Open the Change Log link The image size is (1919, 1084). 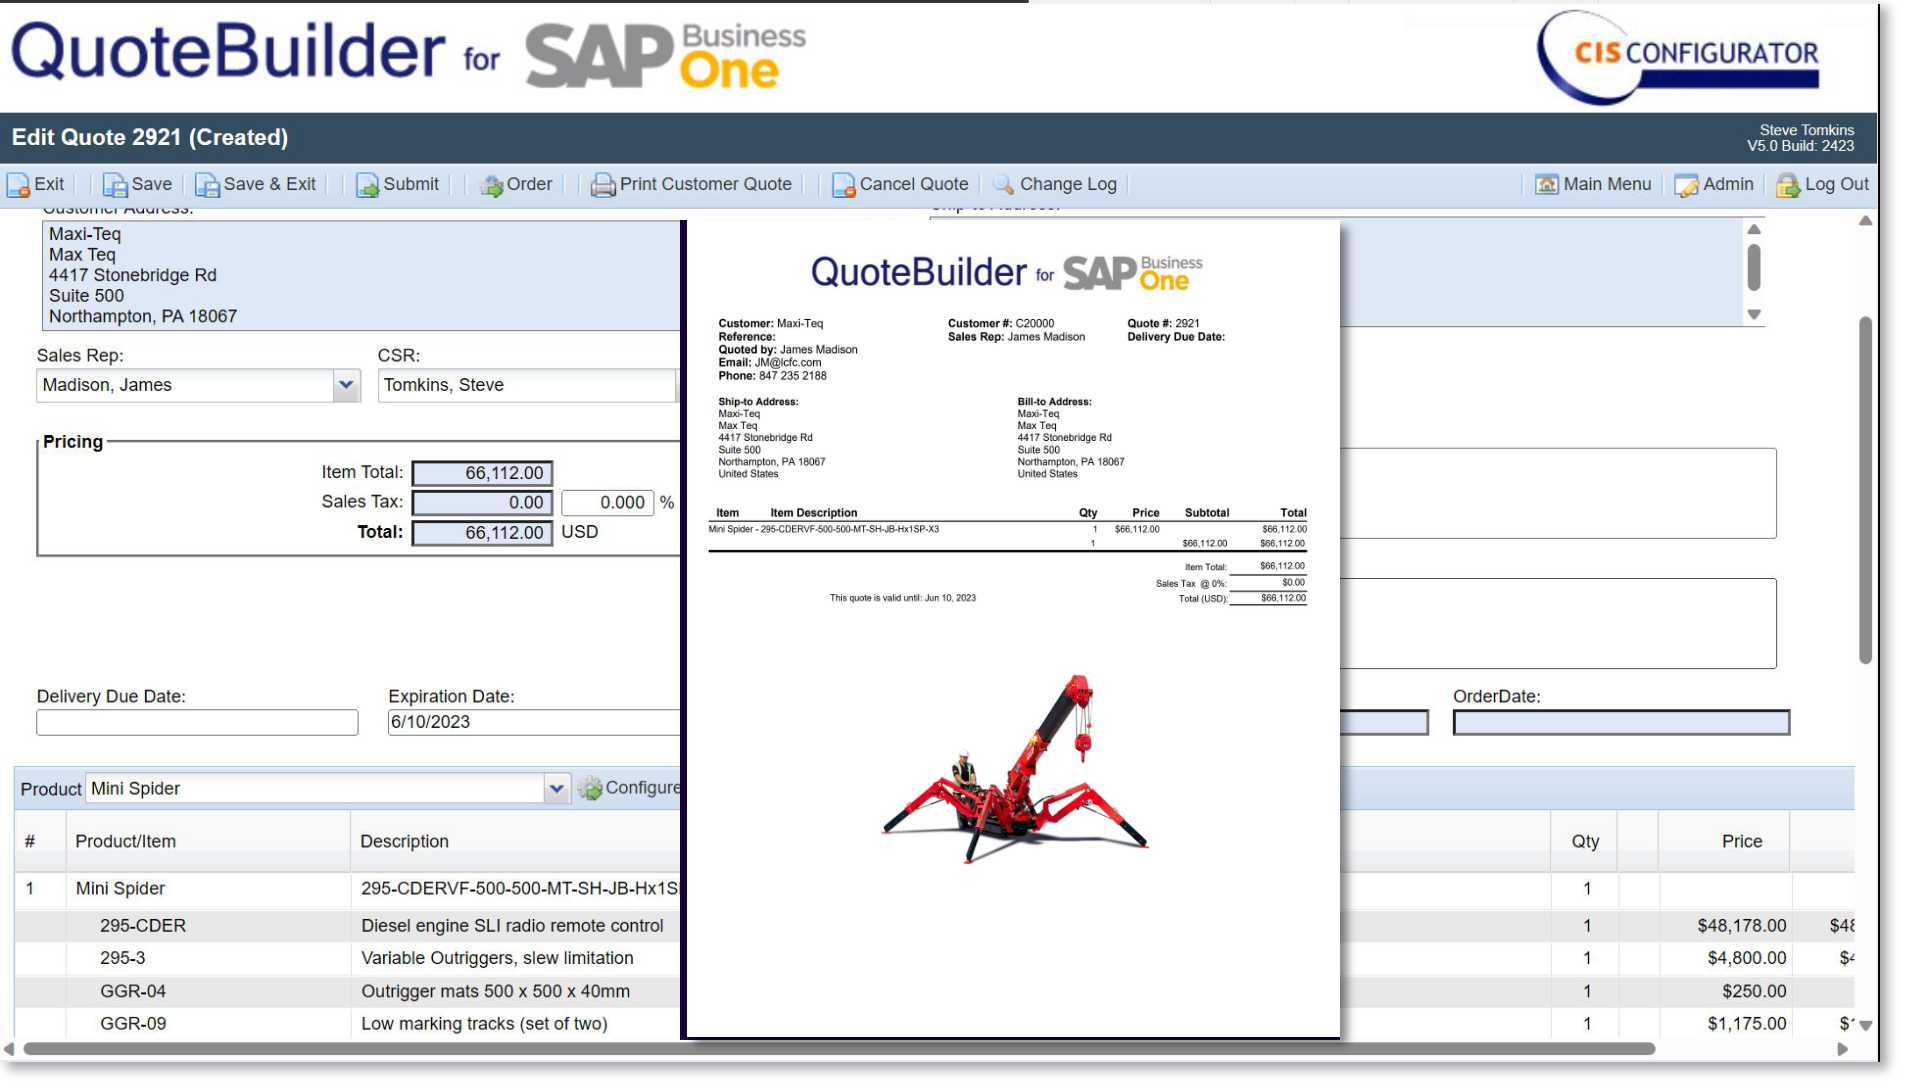(x=1068, y=184)
